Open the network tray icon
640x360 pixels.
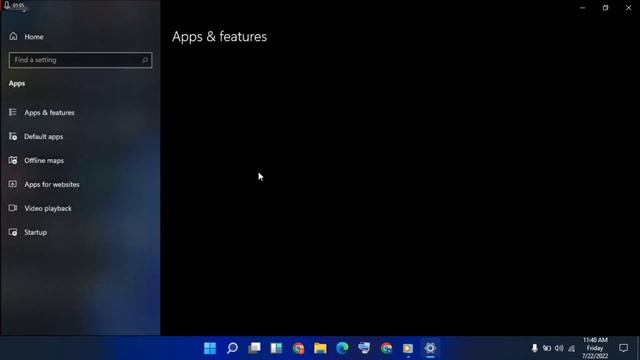[x=572, y=348]
